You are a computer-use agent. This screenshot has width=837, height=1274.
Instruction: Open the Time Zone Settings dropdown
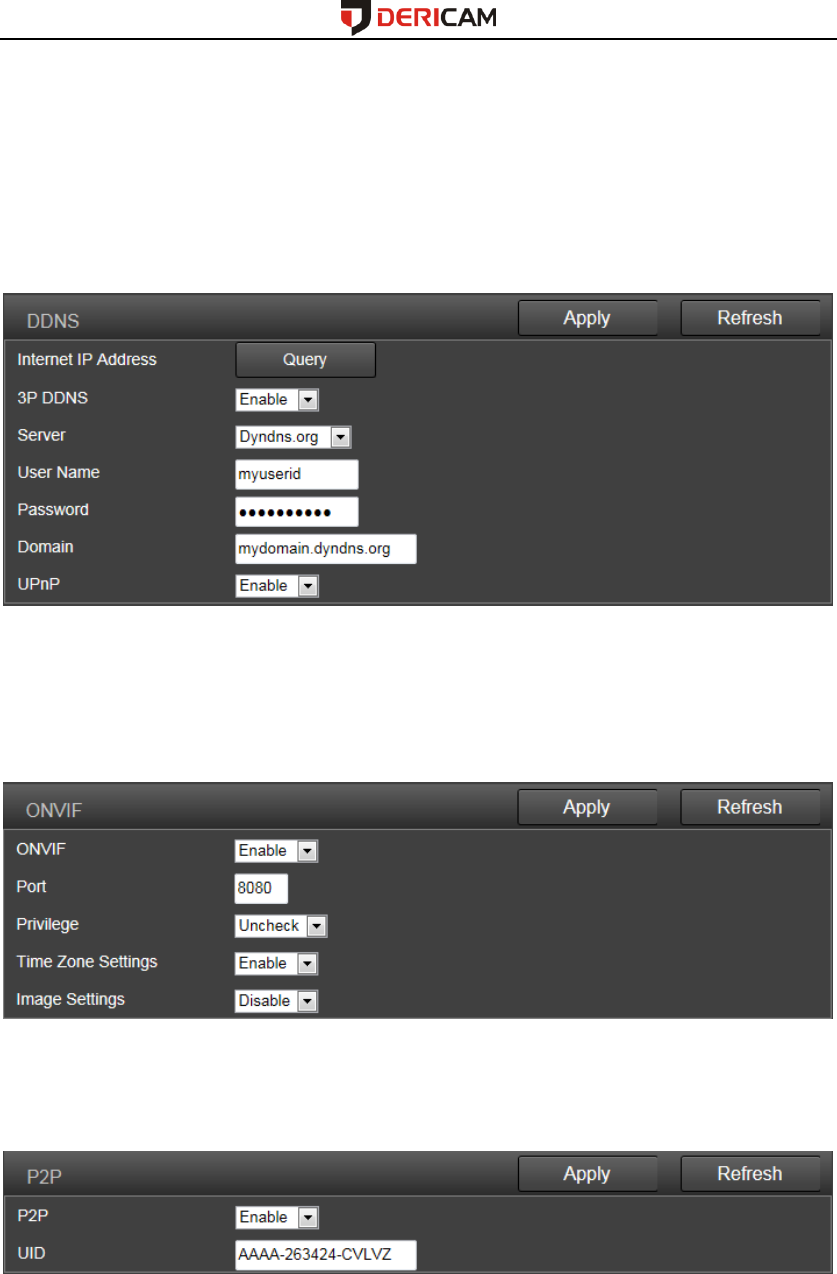coord(277,964)
